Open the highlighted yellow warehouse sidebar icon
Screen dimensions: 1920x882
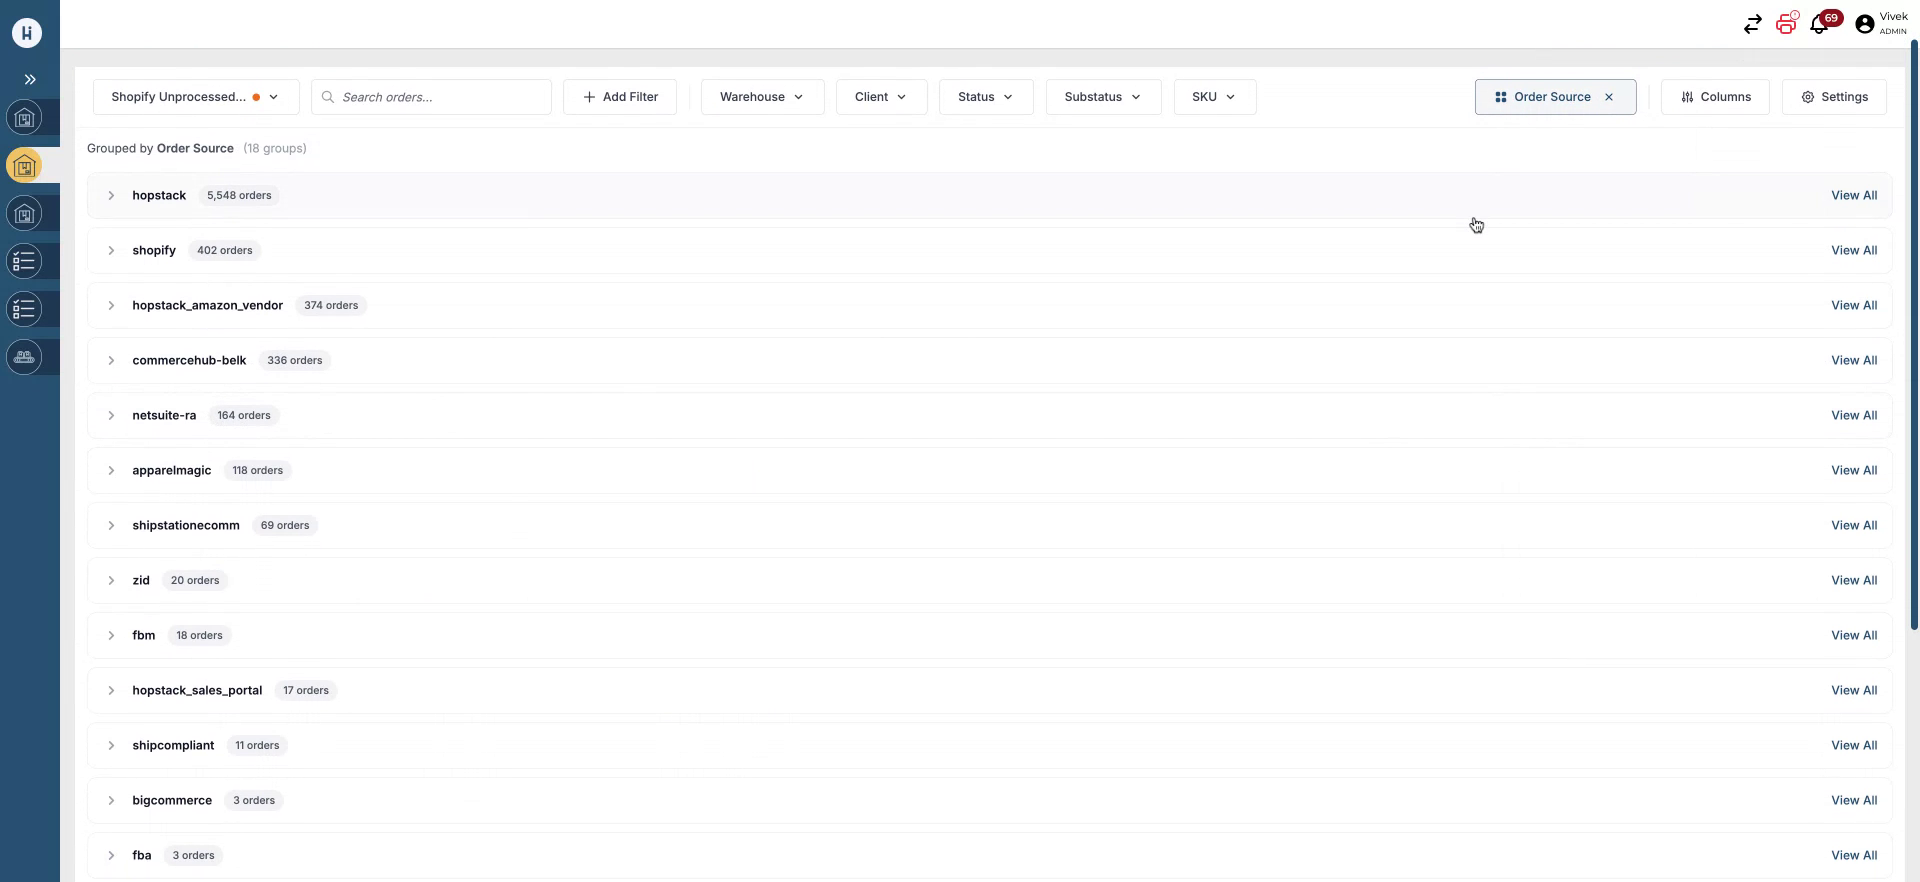25,166
